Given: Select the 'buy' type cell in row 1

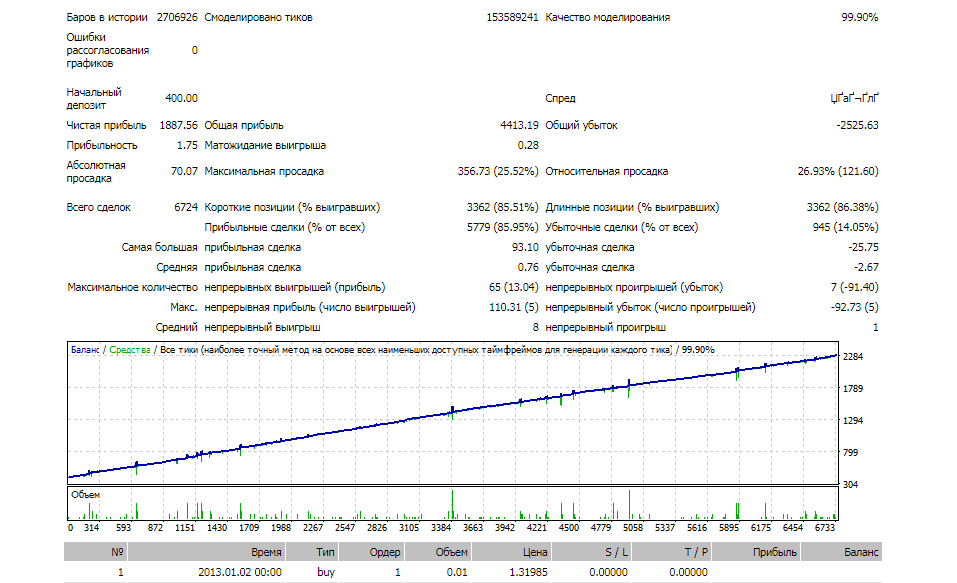Looking at the screenshot, I should pyautogui.click(x=326, y=572).
